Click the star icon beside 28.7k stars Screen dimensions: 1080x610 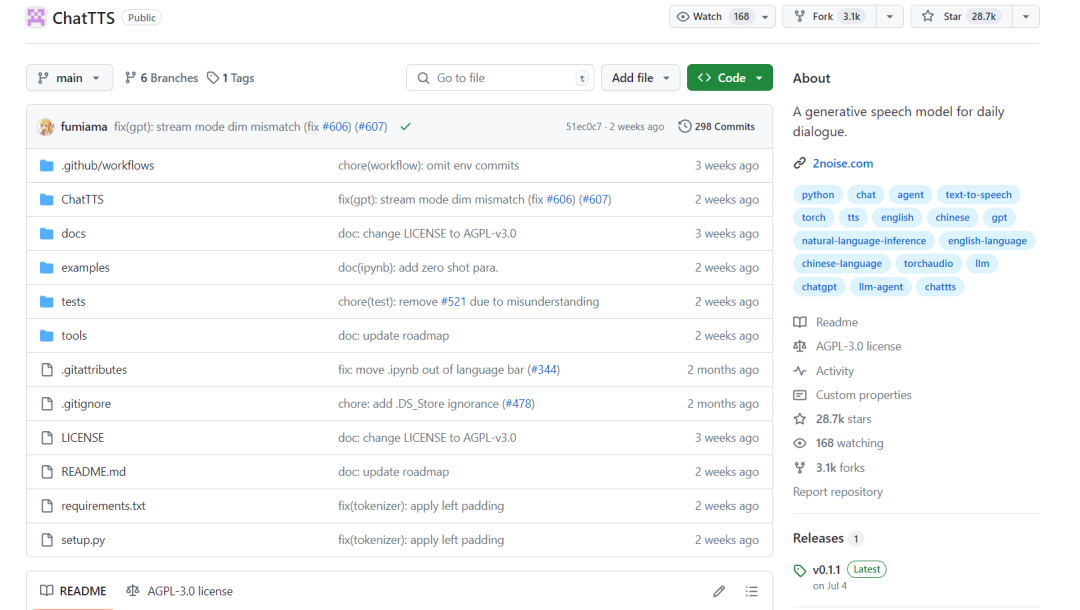coord(800,419)
